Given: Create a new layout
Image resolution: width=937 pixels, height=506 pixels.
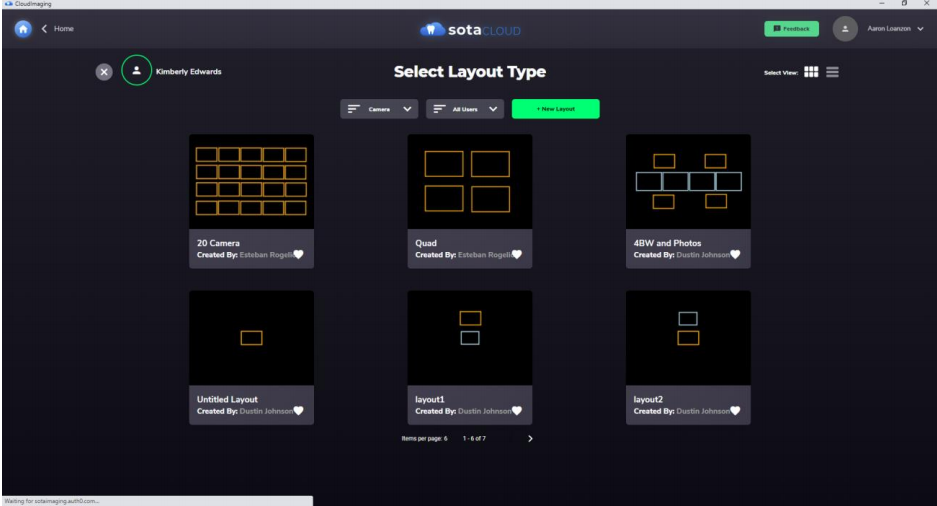Looking at the screenshot, I should [555, 109].
